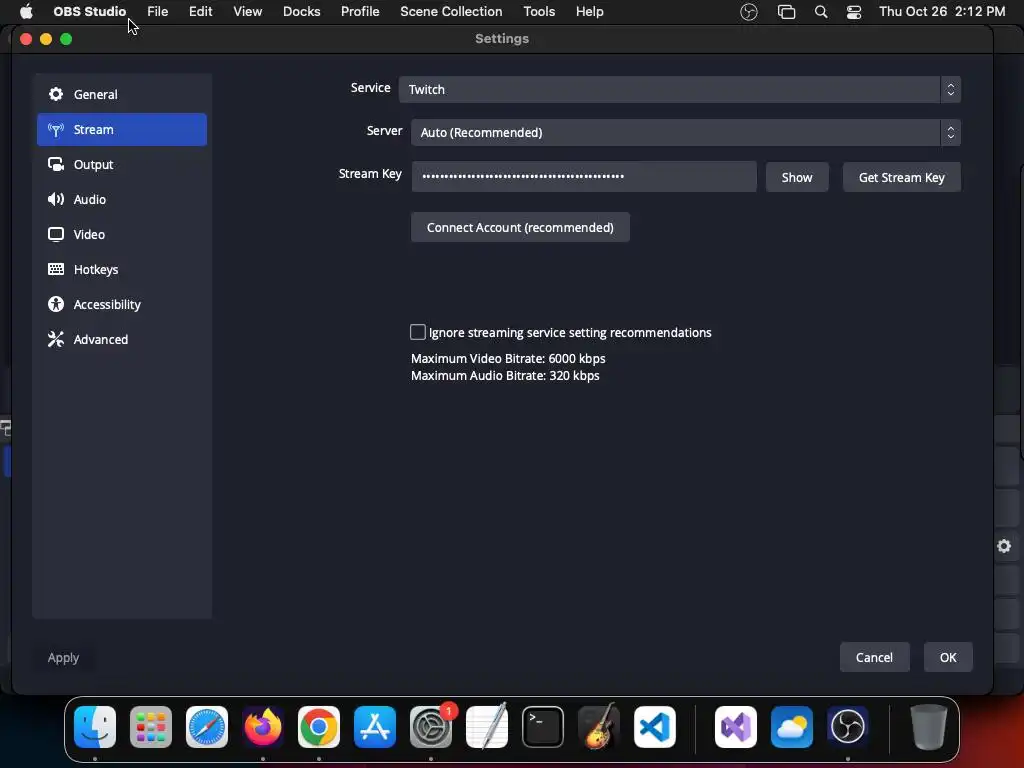1024x768 pixels.
Task: Open the OBS Studio application menu
Action: pyautogui.click(x=89, y=11)
